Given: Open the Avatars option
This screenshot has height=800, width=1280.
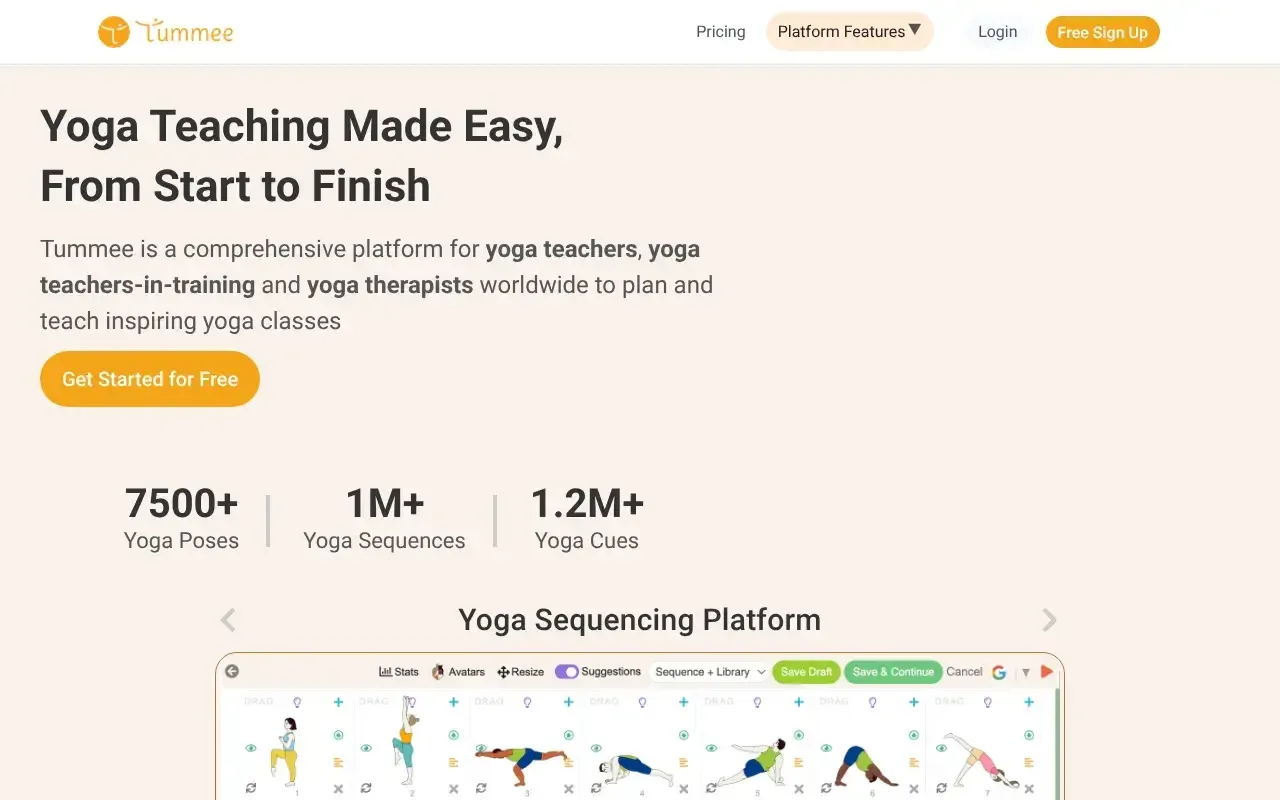Looking at the screenshot, I should [x=458, y=672].
